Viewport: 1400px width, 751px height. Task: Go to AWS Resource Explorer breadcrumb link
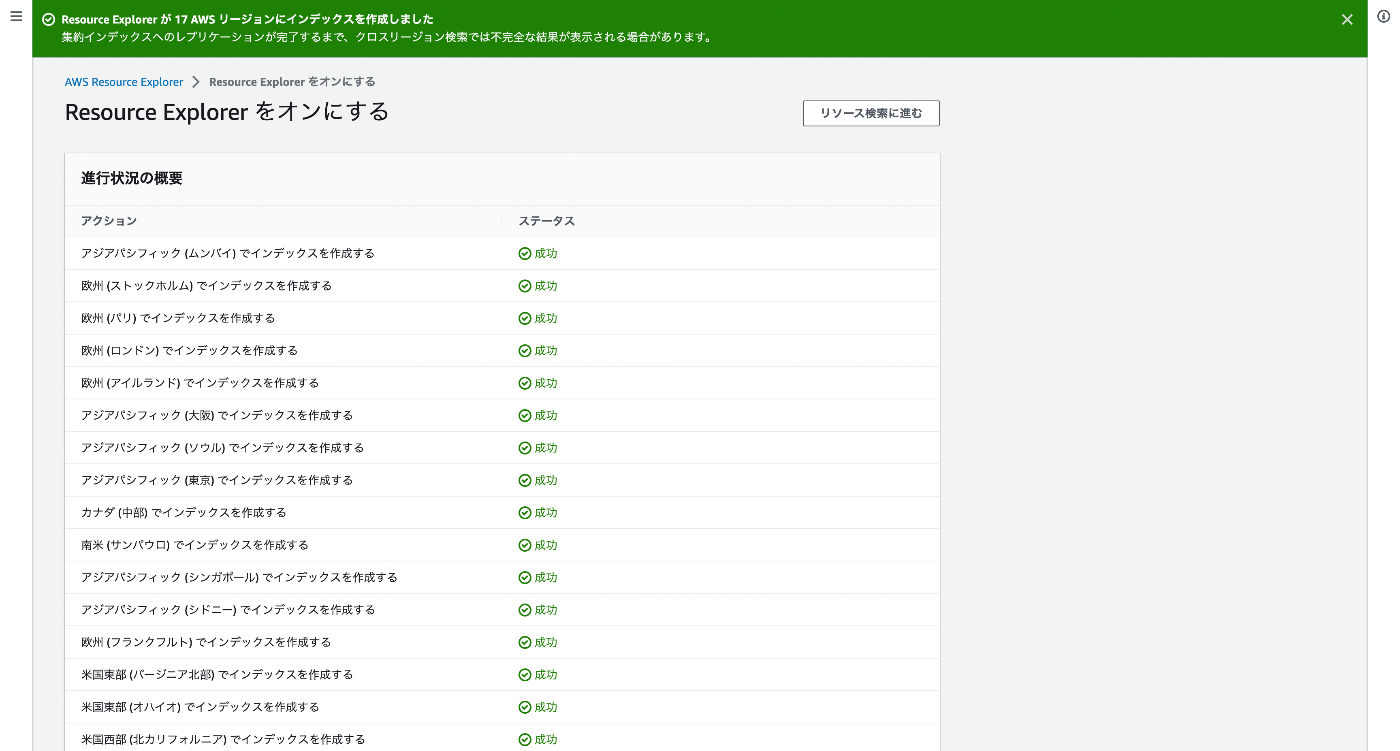click(124, 82)
